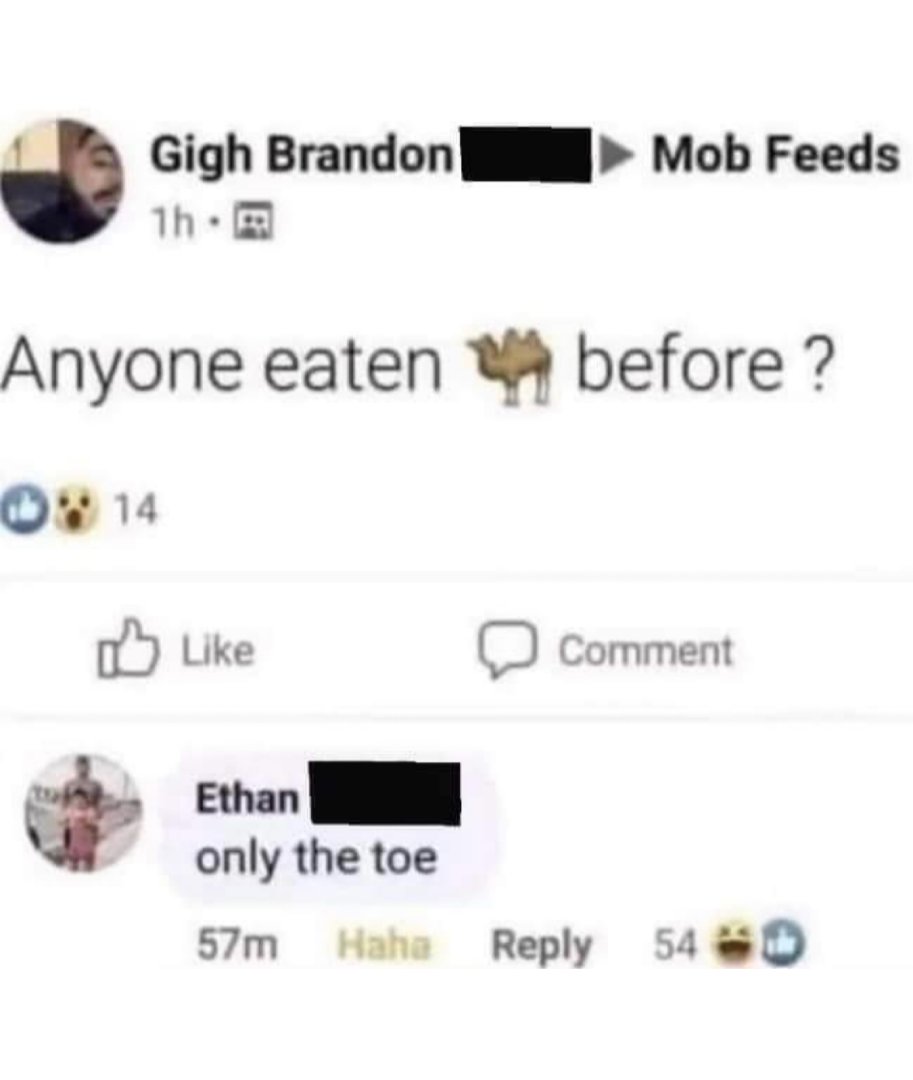The height and width of the screenshot is (1080, 913).
Task: Click the Ethan commenter name
Action: [x=246, y=798]
